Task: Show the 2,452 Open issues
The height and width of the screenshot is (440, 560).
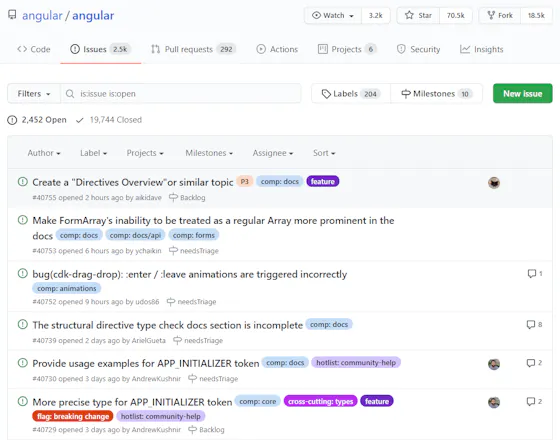Action: click(37, 120)
